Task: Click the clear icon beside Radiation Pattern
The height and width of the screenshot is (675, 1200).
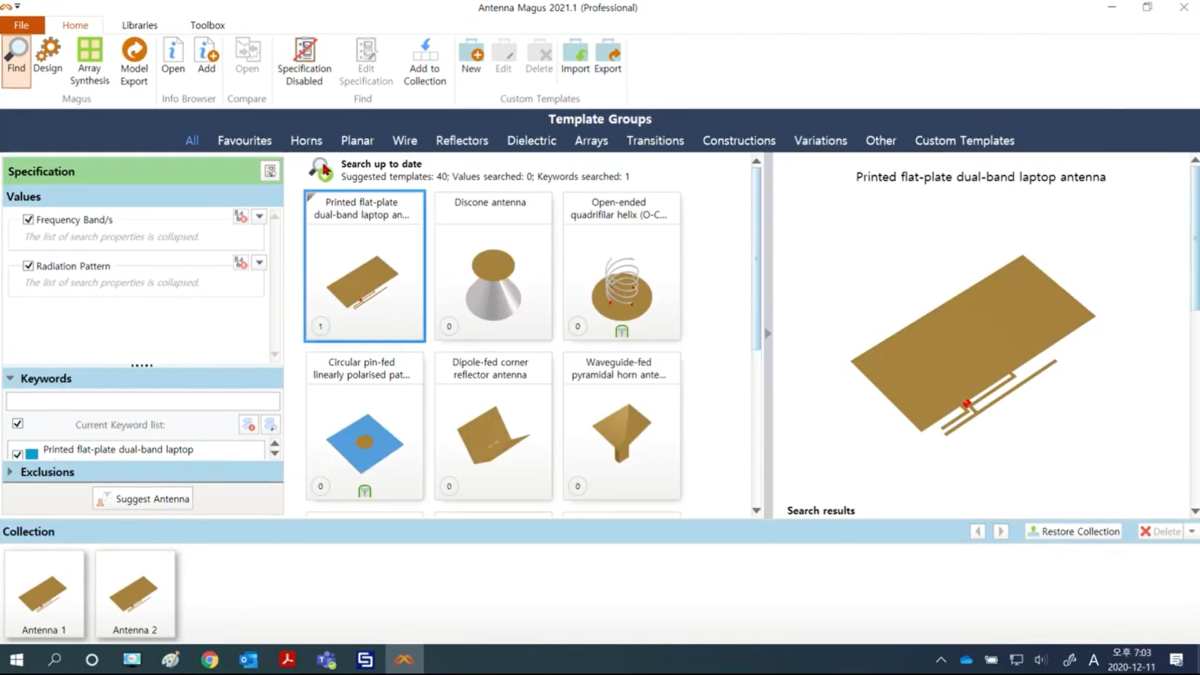Action: click(x=241, y=263)
